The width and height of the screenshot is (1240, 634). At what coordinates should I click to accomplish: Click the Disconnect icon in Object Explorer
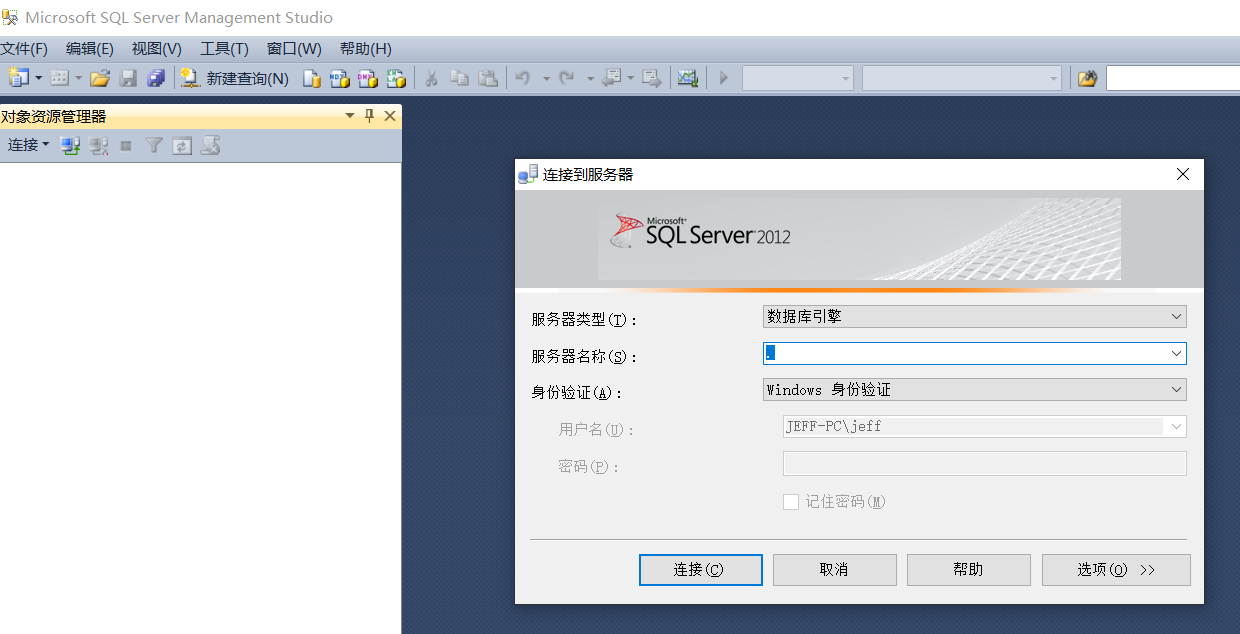tap(98, 146)
